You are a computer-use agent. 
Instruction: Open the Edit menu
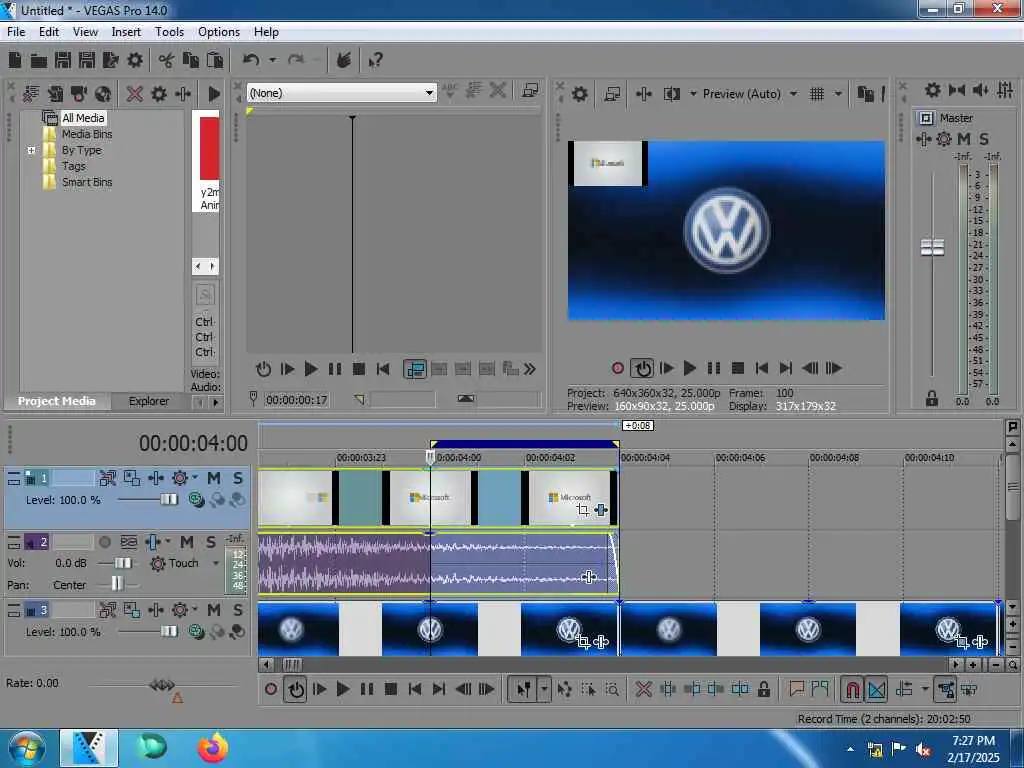[48, 32]
